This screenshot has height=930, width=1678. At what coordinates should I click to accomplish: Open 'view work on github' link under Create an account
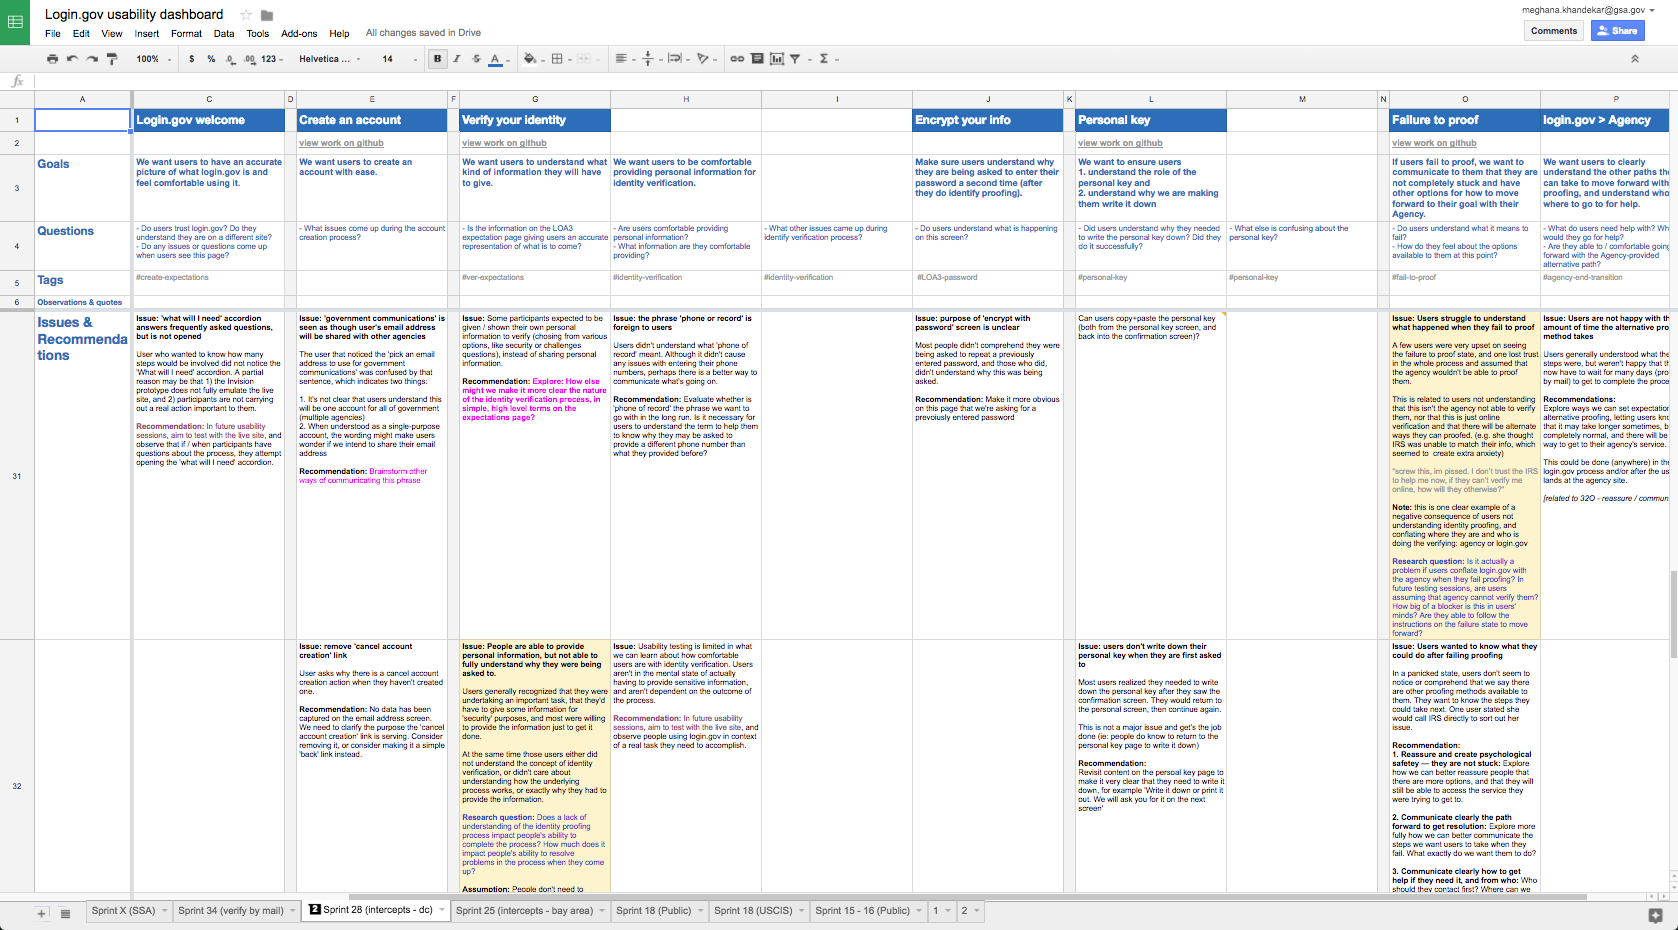[341, 143]
